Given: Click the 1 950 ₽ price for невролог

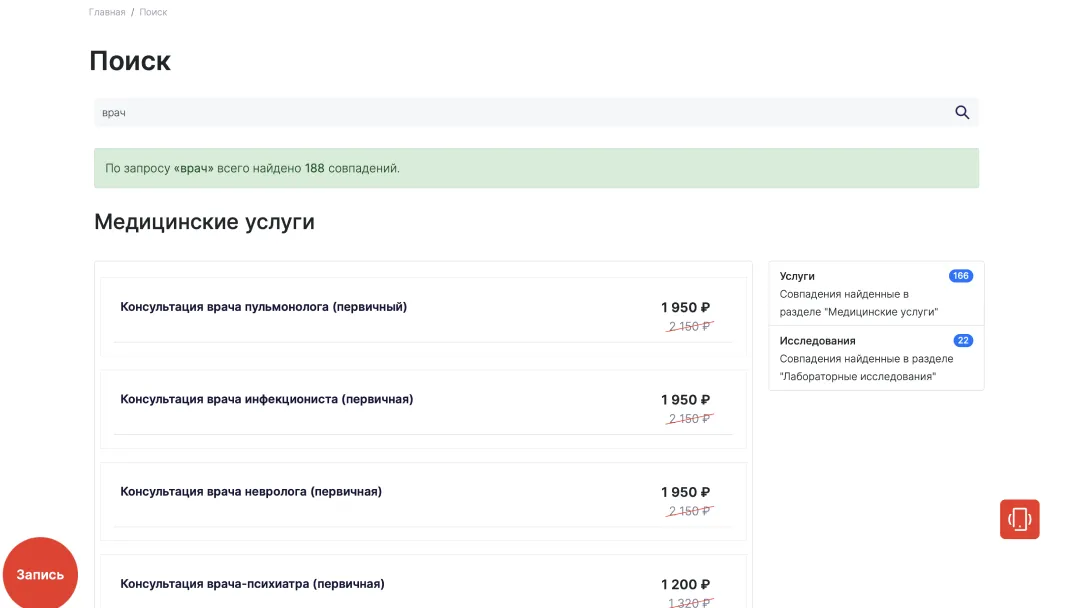Looking at the screenshot, I should click(685, 492).
